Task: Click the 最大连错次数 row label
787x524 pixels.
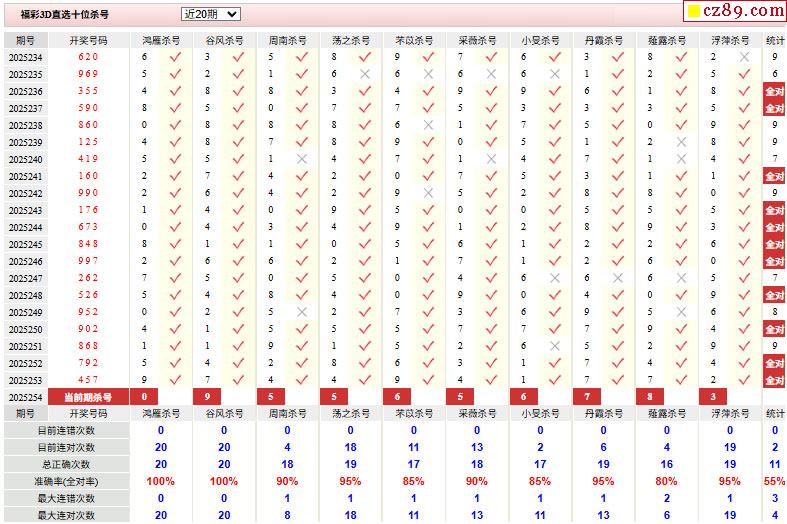Action: (x=66, y=498)
